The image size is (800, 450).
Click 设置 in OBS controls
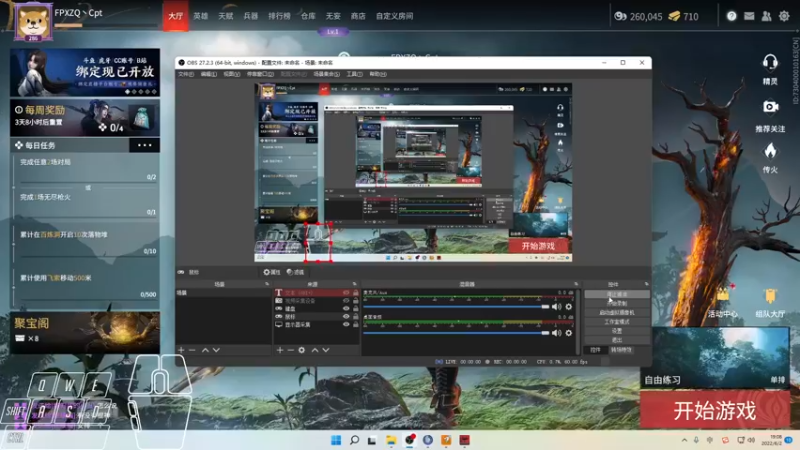click(x=617, y=331)
